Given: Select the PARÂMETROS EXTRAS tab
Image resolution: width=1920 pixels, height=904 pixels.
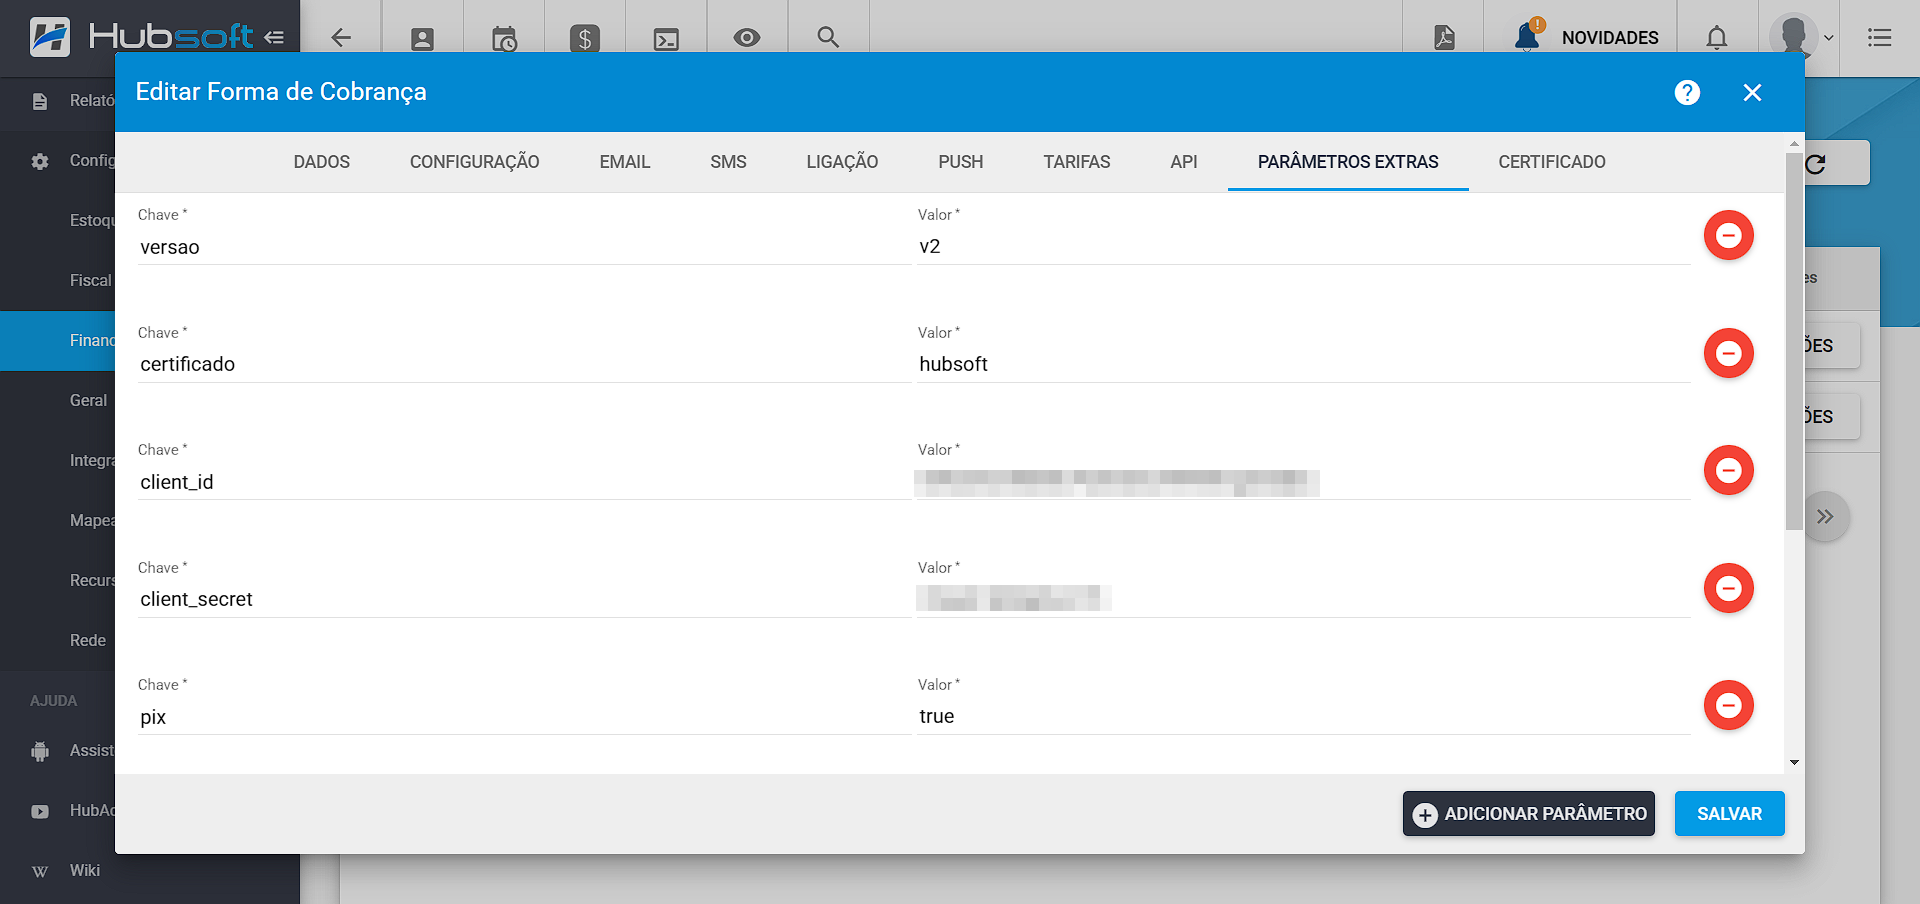Looking at the screenshot, I should click(1348, 162).
